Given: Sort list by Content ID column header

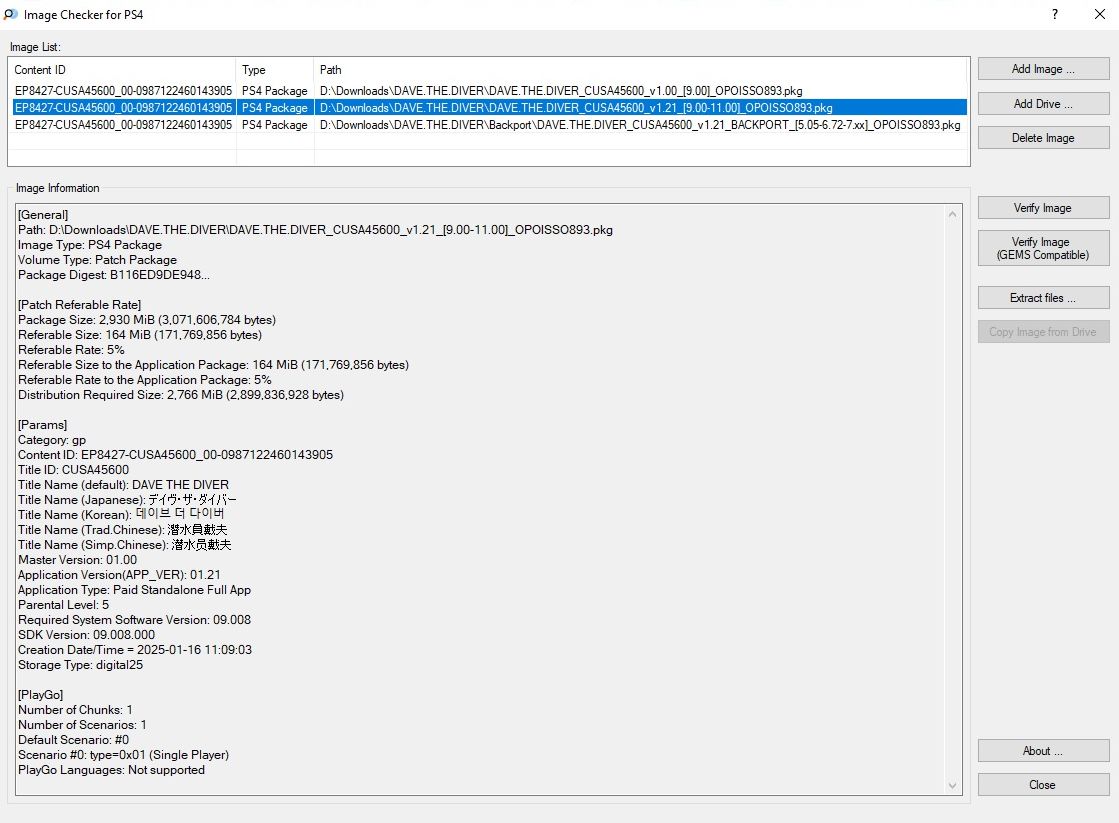Looking at the screenshot, I should (x=122, y=70).
